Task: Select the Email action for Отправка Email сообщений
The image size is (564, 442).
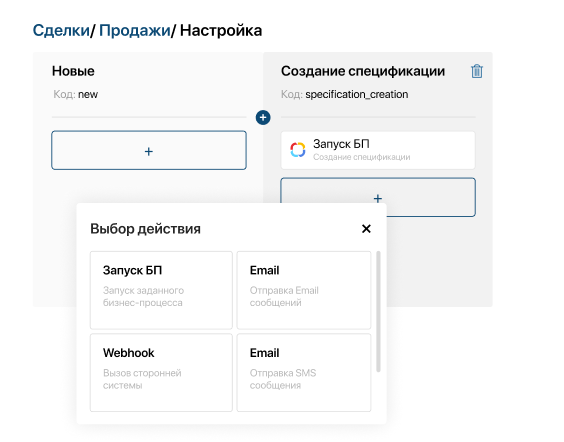Action: [x=304, y=290]
